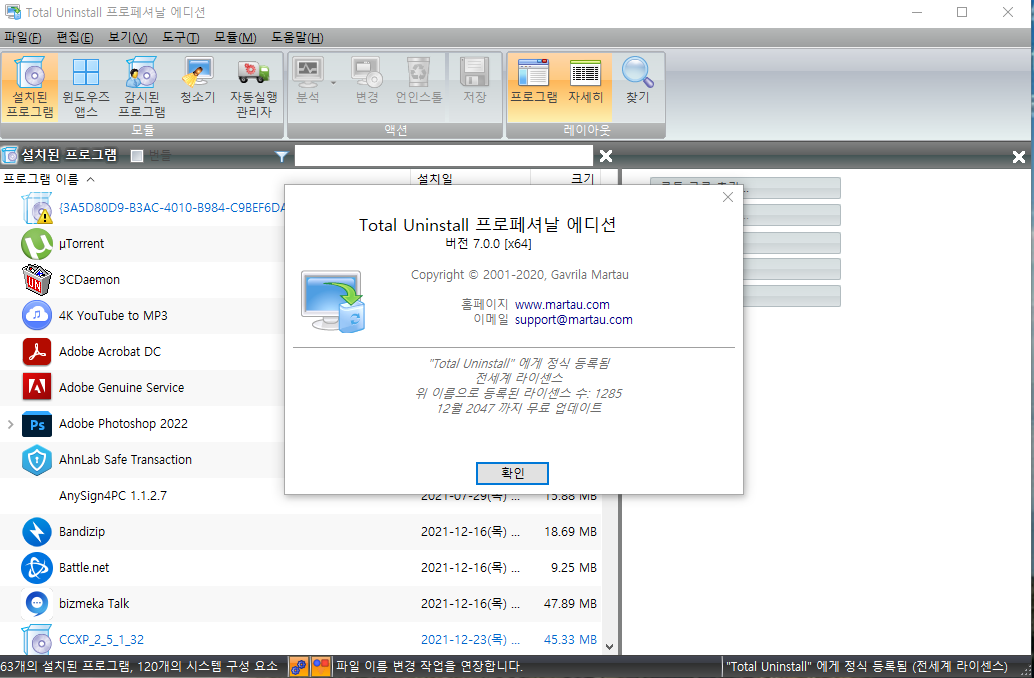Click registration status text in status bar

click(x=867, y=667)
